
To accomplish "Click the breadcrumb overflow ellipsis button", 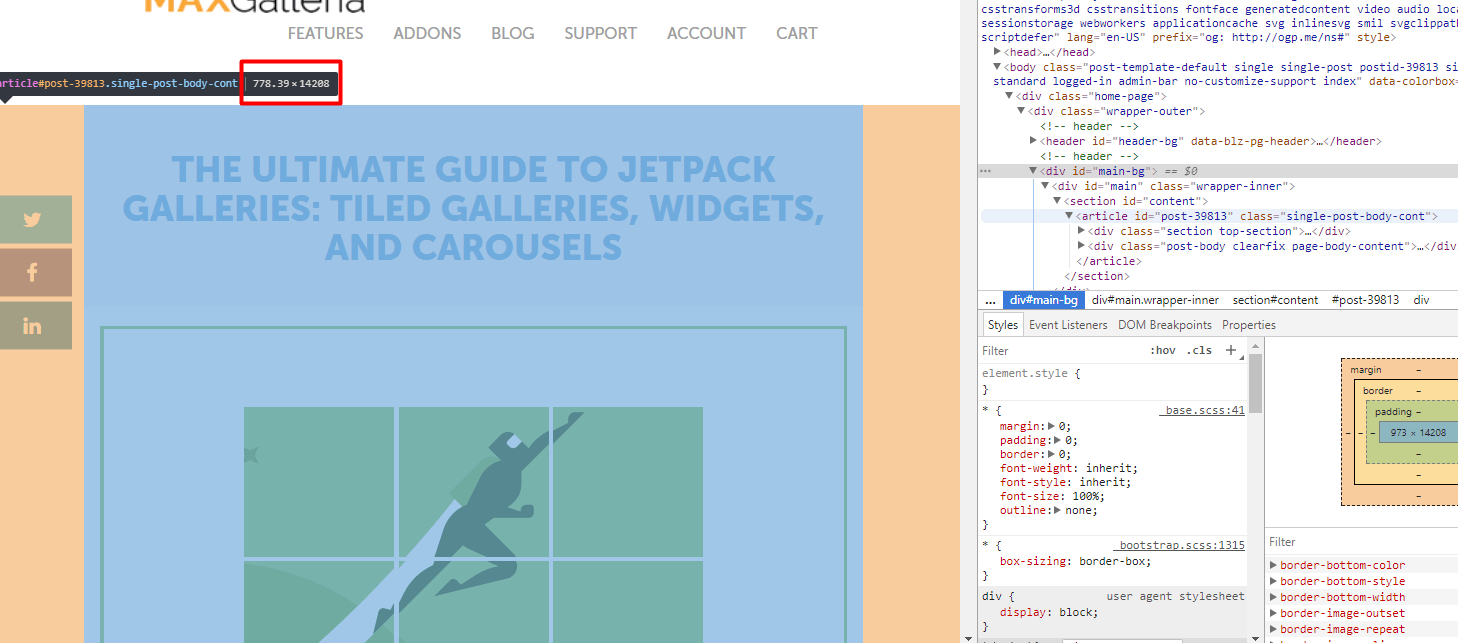I will [x=990, y=299].
